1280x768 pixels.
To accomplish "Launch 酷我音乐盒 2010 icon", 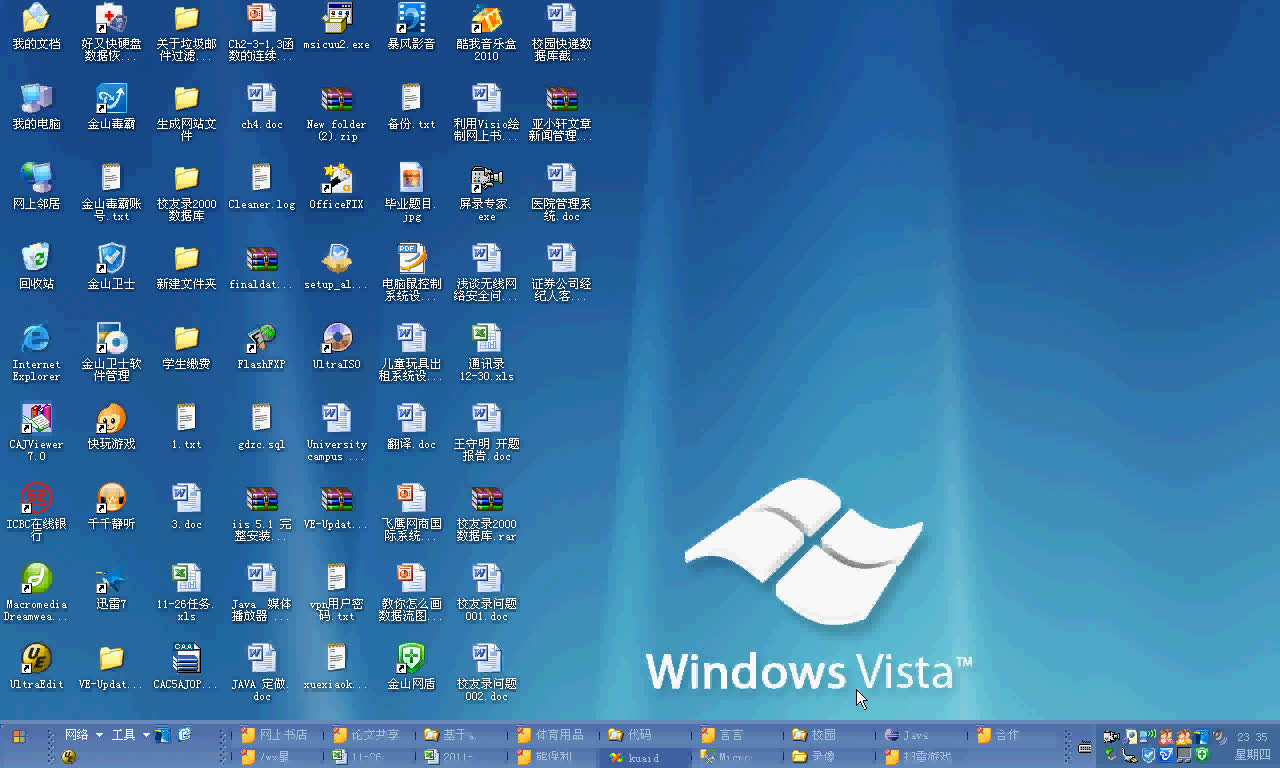I will (x=486, y=33).
